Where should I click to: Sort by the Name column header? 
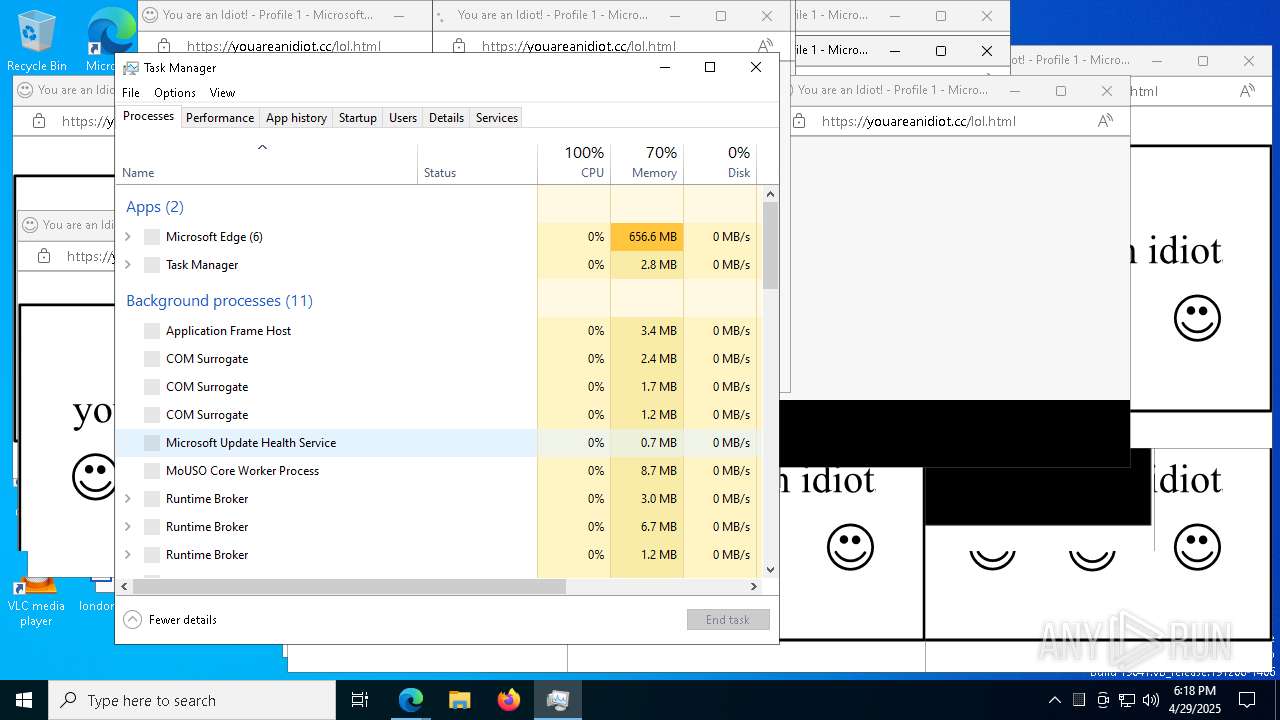point(266,162)
